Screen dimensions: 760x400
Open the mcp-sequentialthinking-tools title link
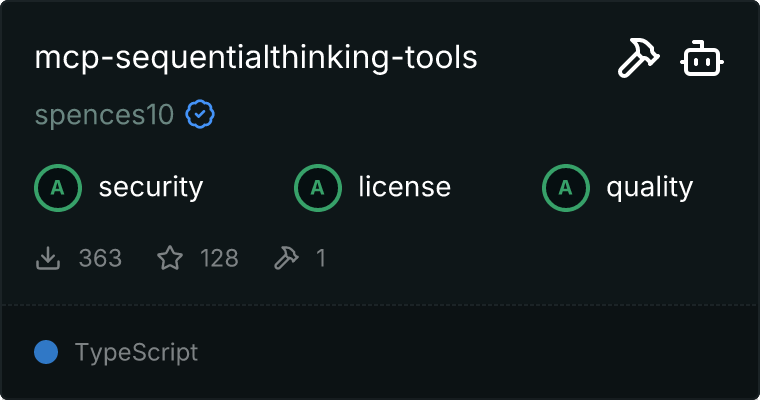tap(256, 58)
